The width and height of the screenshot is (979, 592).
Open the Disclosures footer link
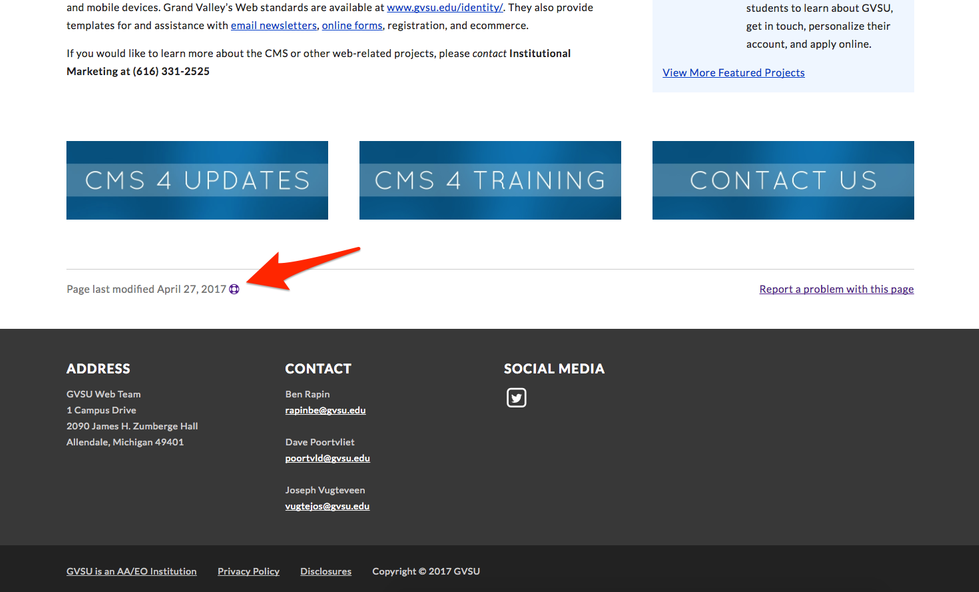pyautogui.click(x=325, y=571)
